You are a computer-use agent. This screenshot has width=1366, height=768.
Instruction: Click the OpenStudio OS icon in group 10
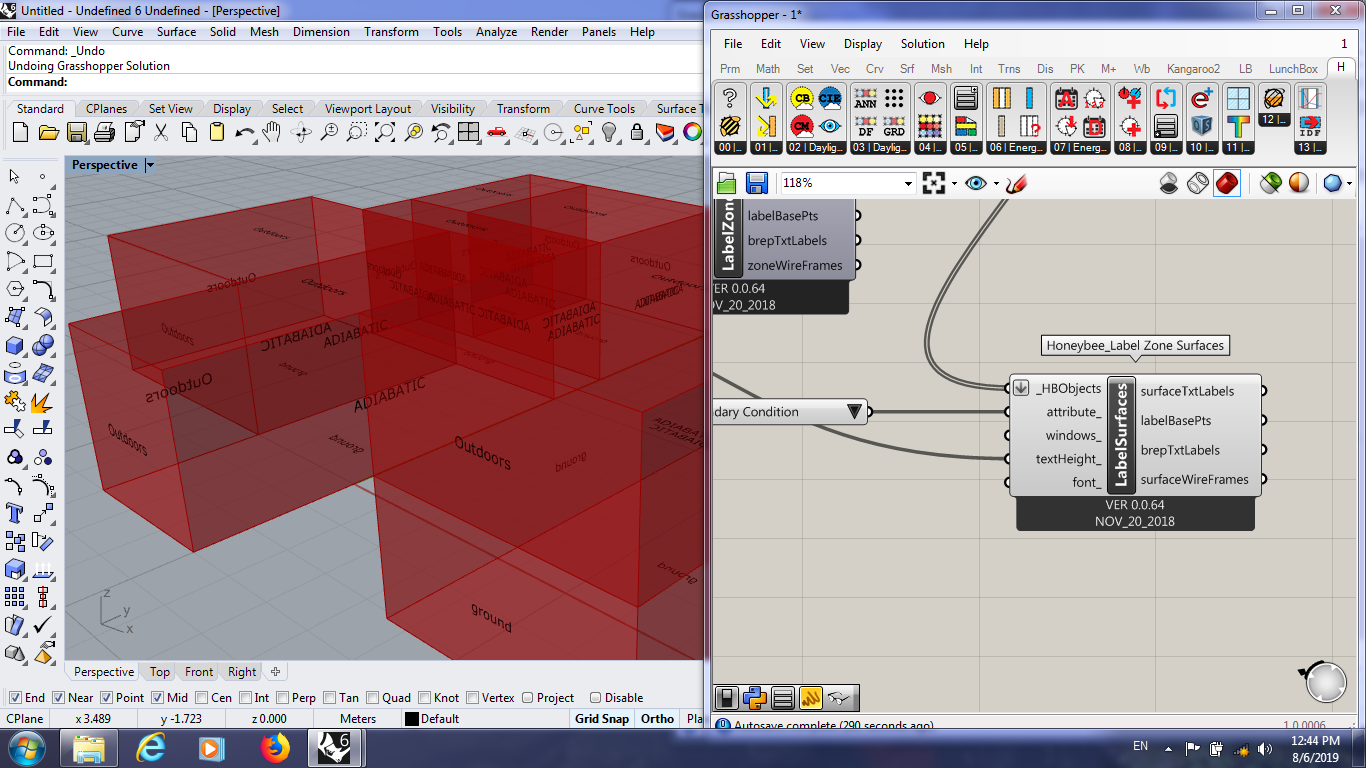pyautogui.click(x=1201, y=126)
